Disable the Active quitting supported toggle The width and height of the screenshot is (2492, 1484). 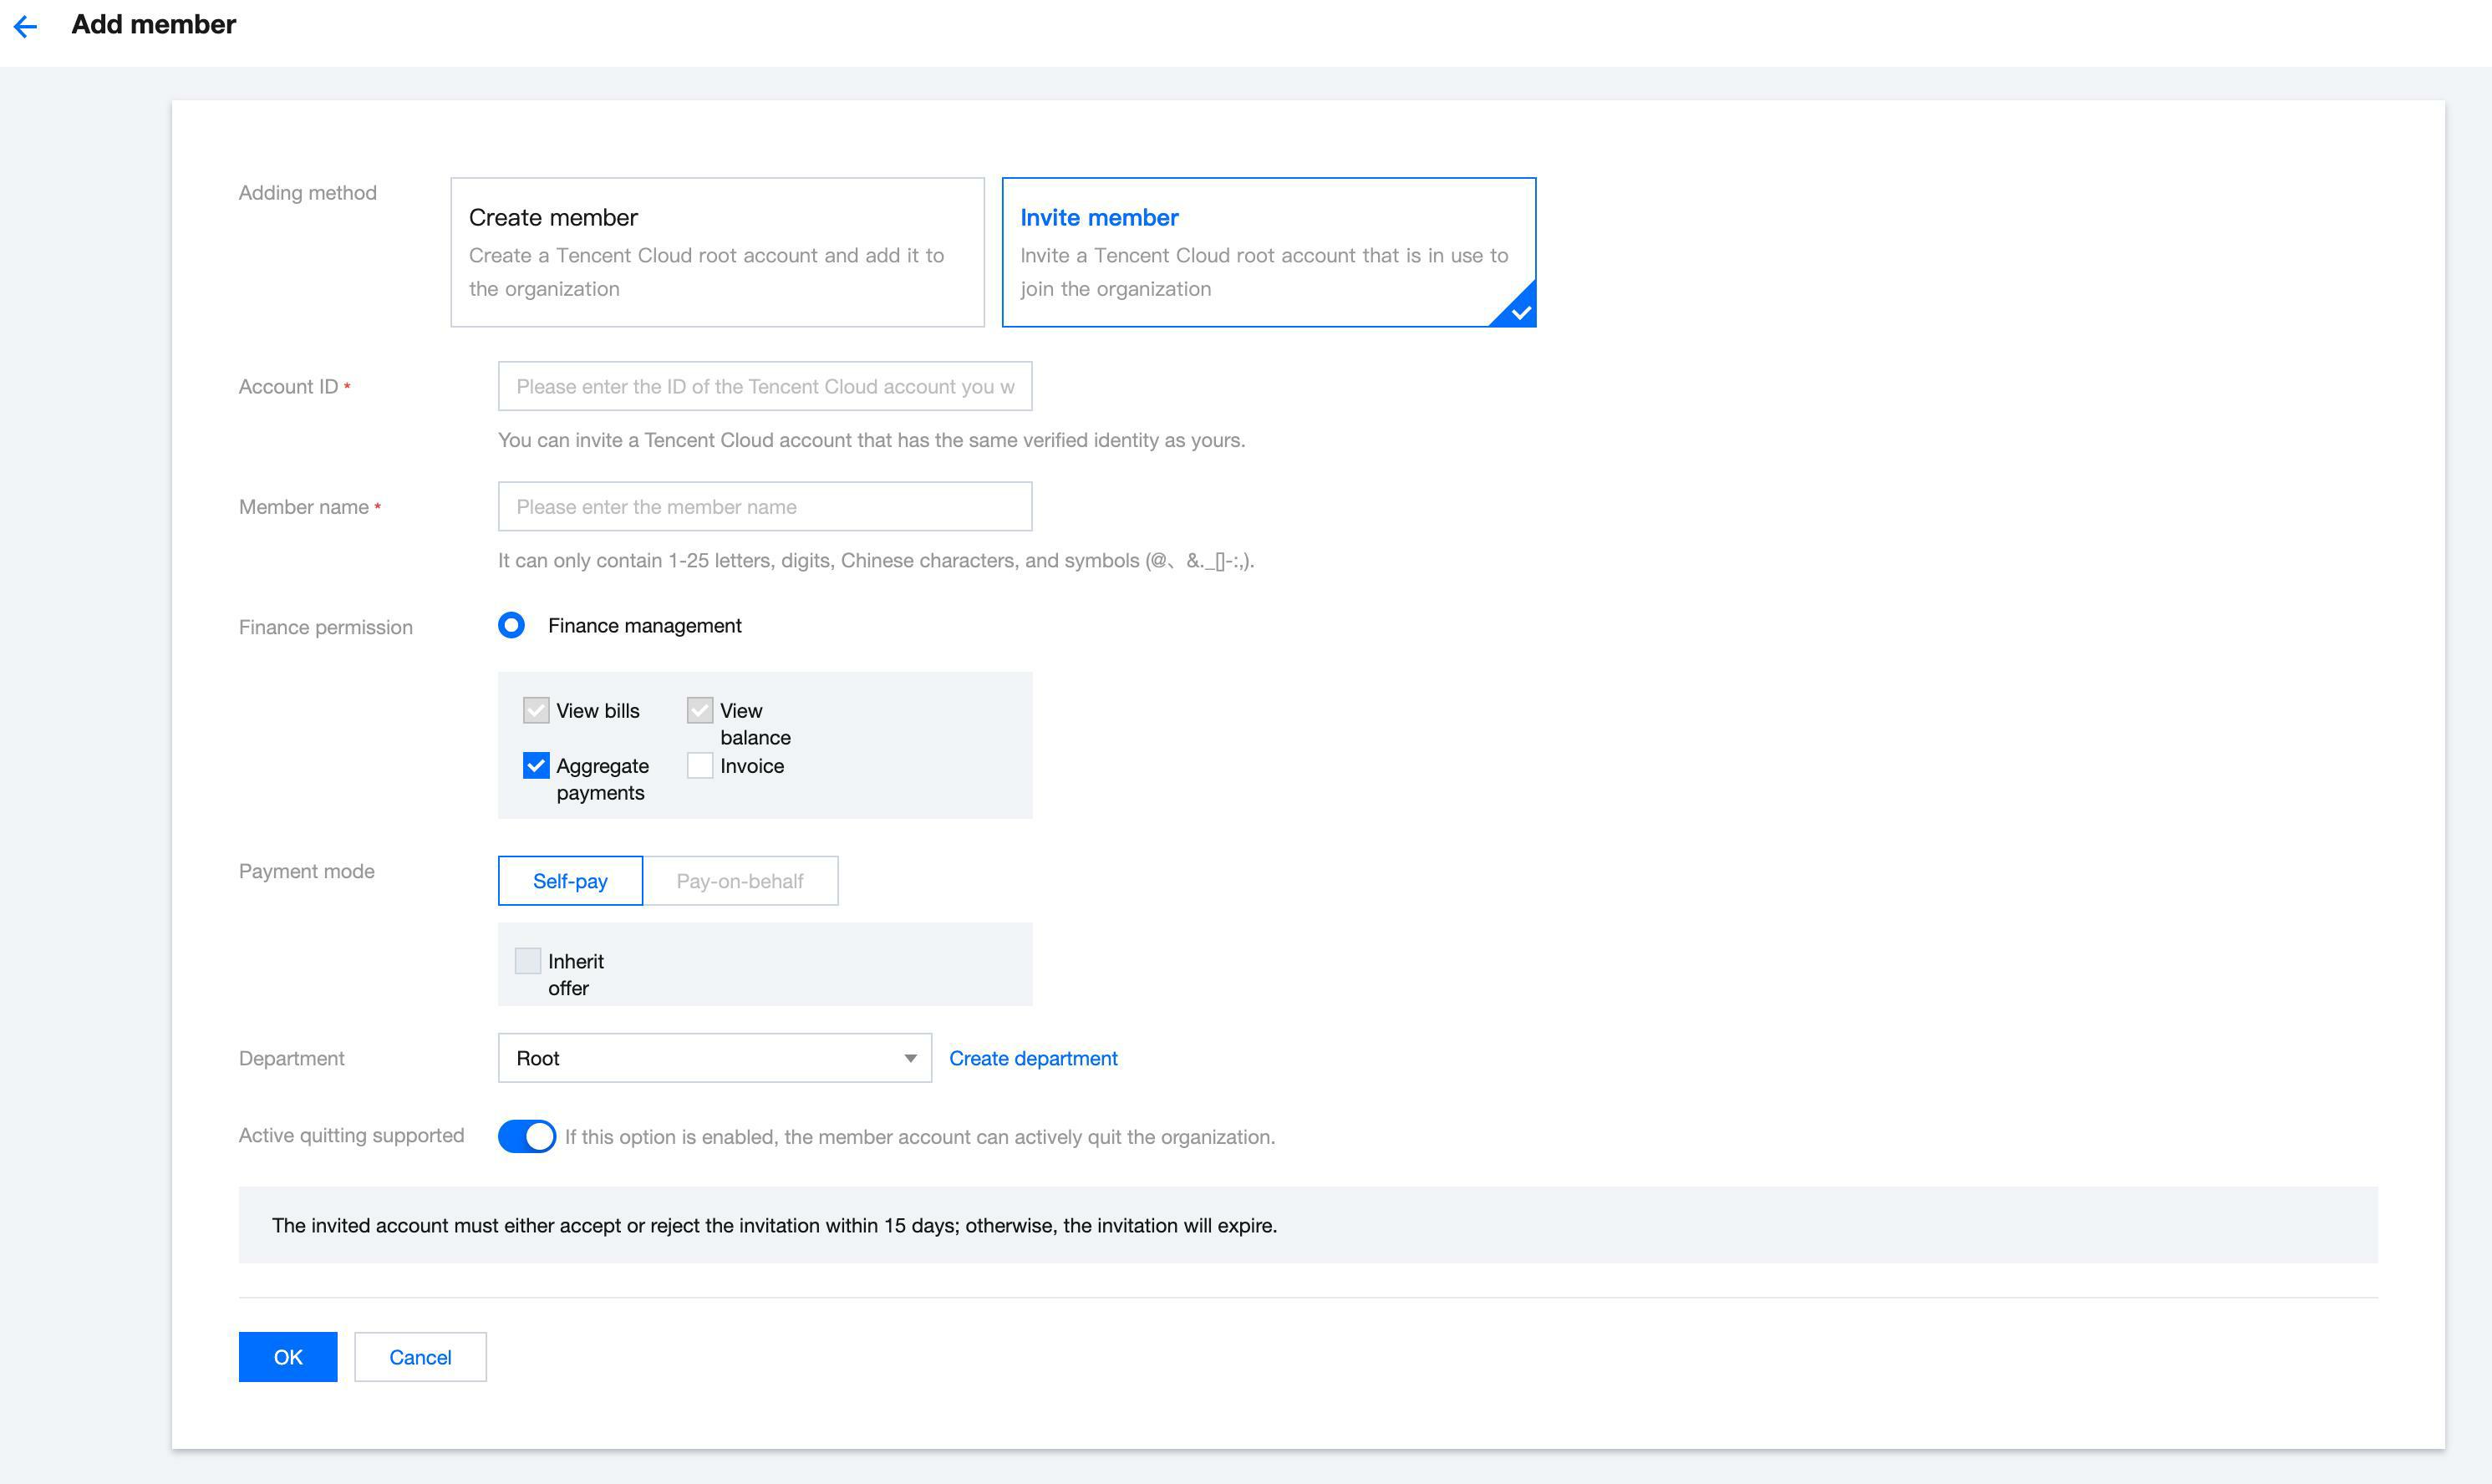526,1136
